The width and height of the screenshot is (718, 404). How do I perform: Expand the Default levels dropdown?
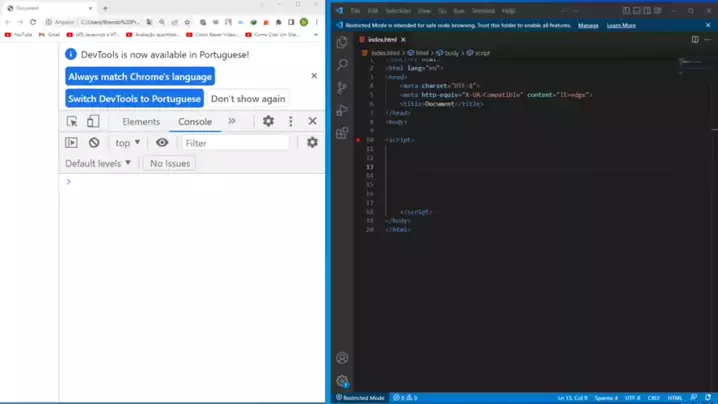(98, 163)
